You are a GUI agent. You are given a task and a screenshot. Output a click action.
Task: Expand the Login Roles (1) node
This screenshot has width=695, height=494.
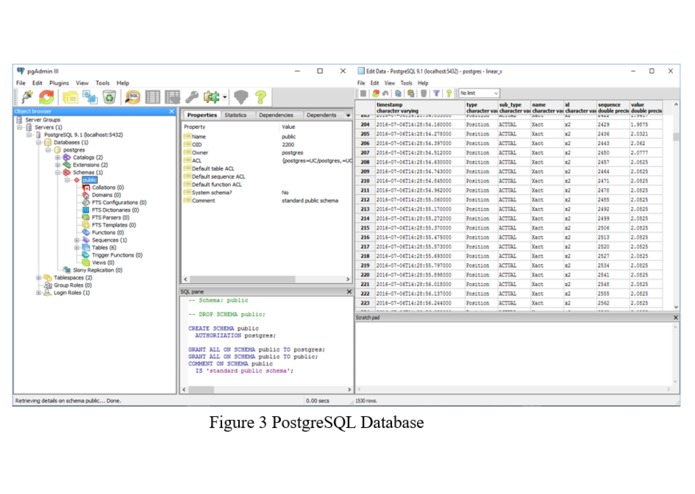(x=39, y=293)
